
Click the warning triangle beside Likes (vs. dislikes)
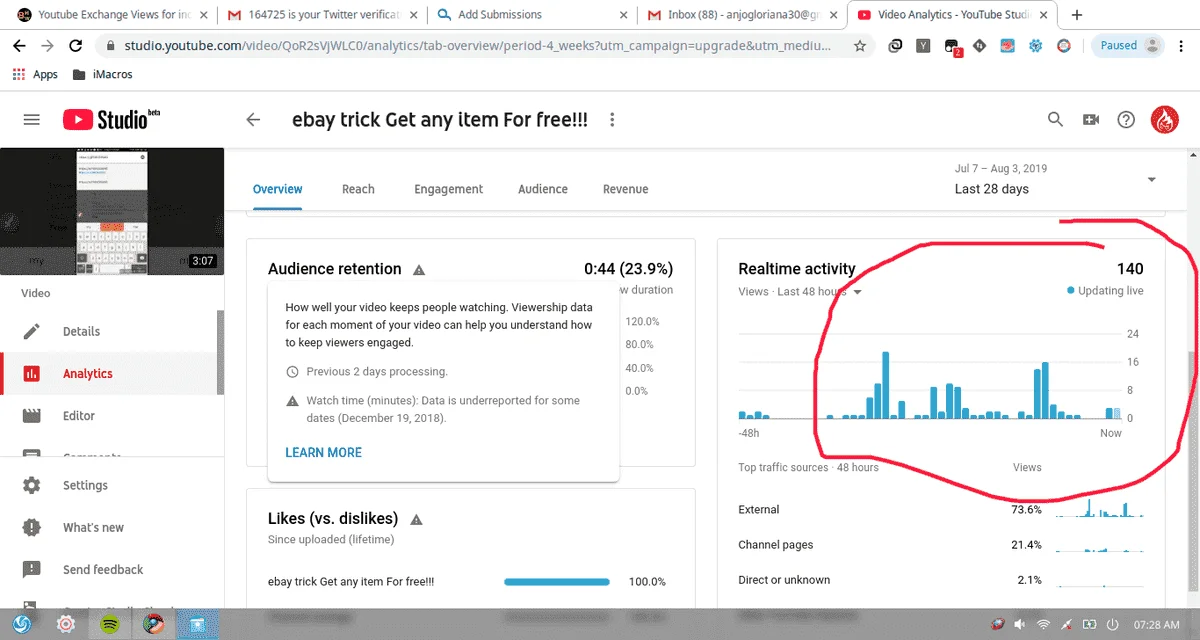(416, 519)
